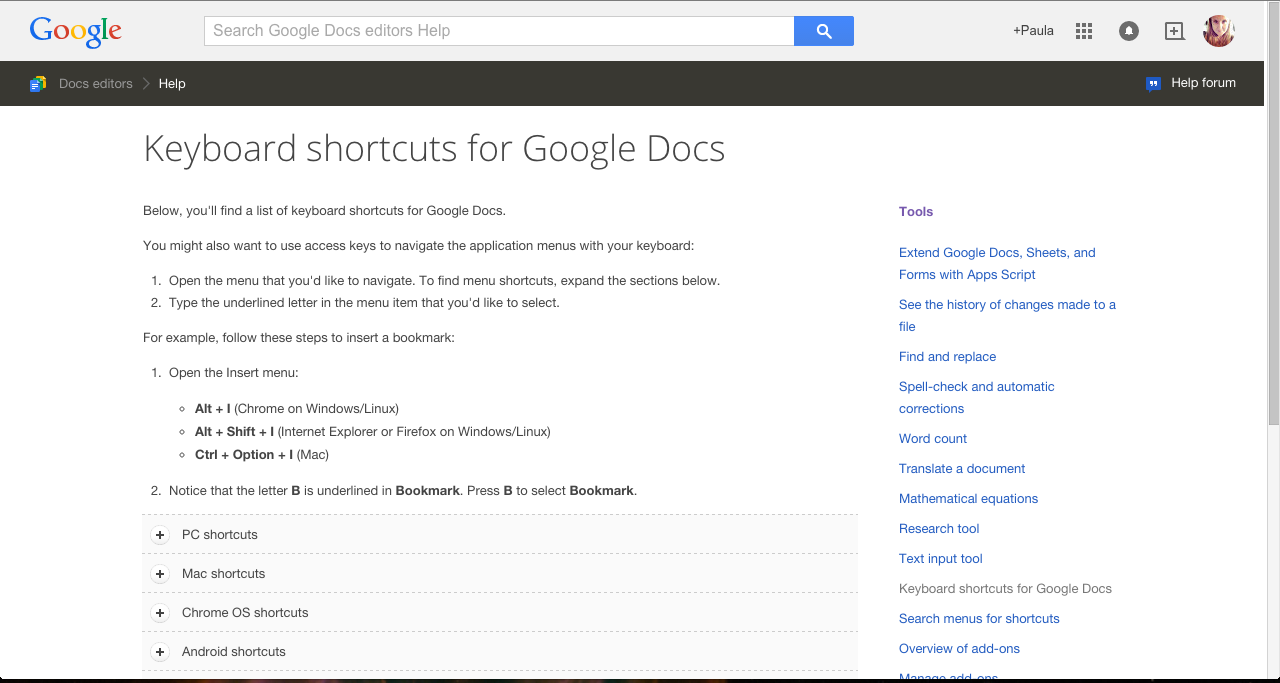
Task: Click the Chrome OS shortcuts label
Action: point(245,613)
